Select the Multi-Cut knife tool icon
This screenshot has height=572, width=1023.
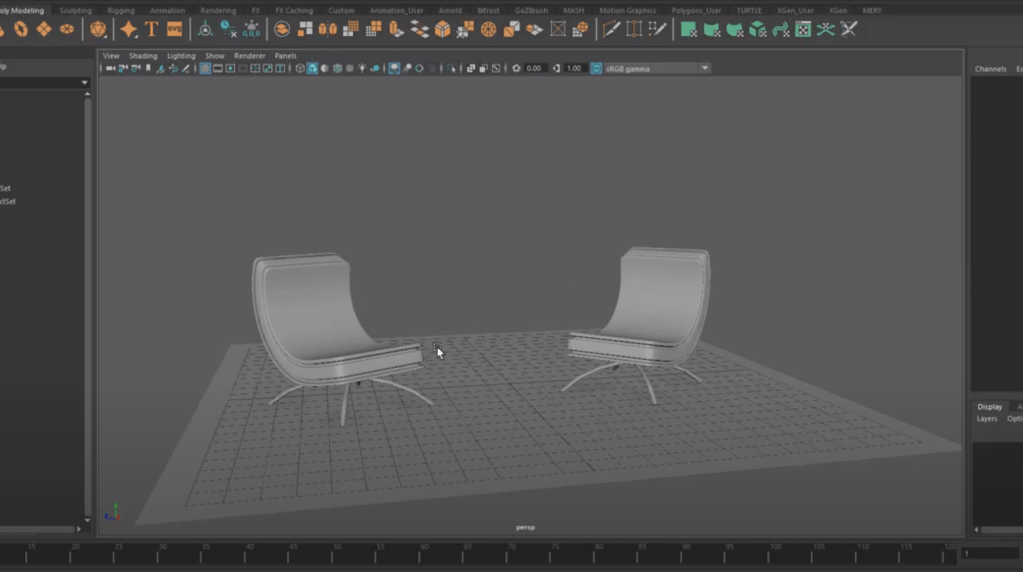[x=610, y=29]
